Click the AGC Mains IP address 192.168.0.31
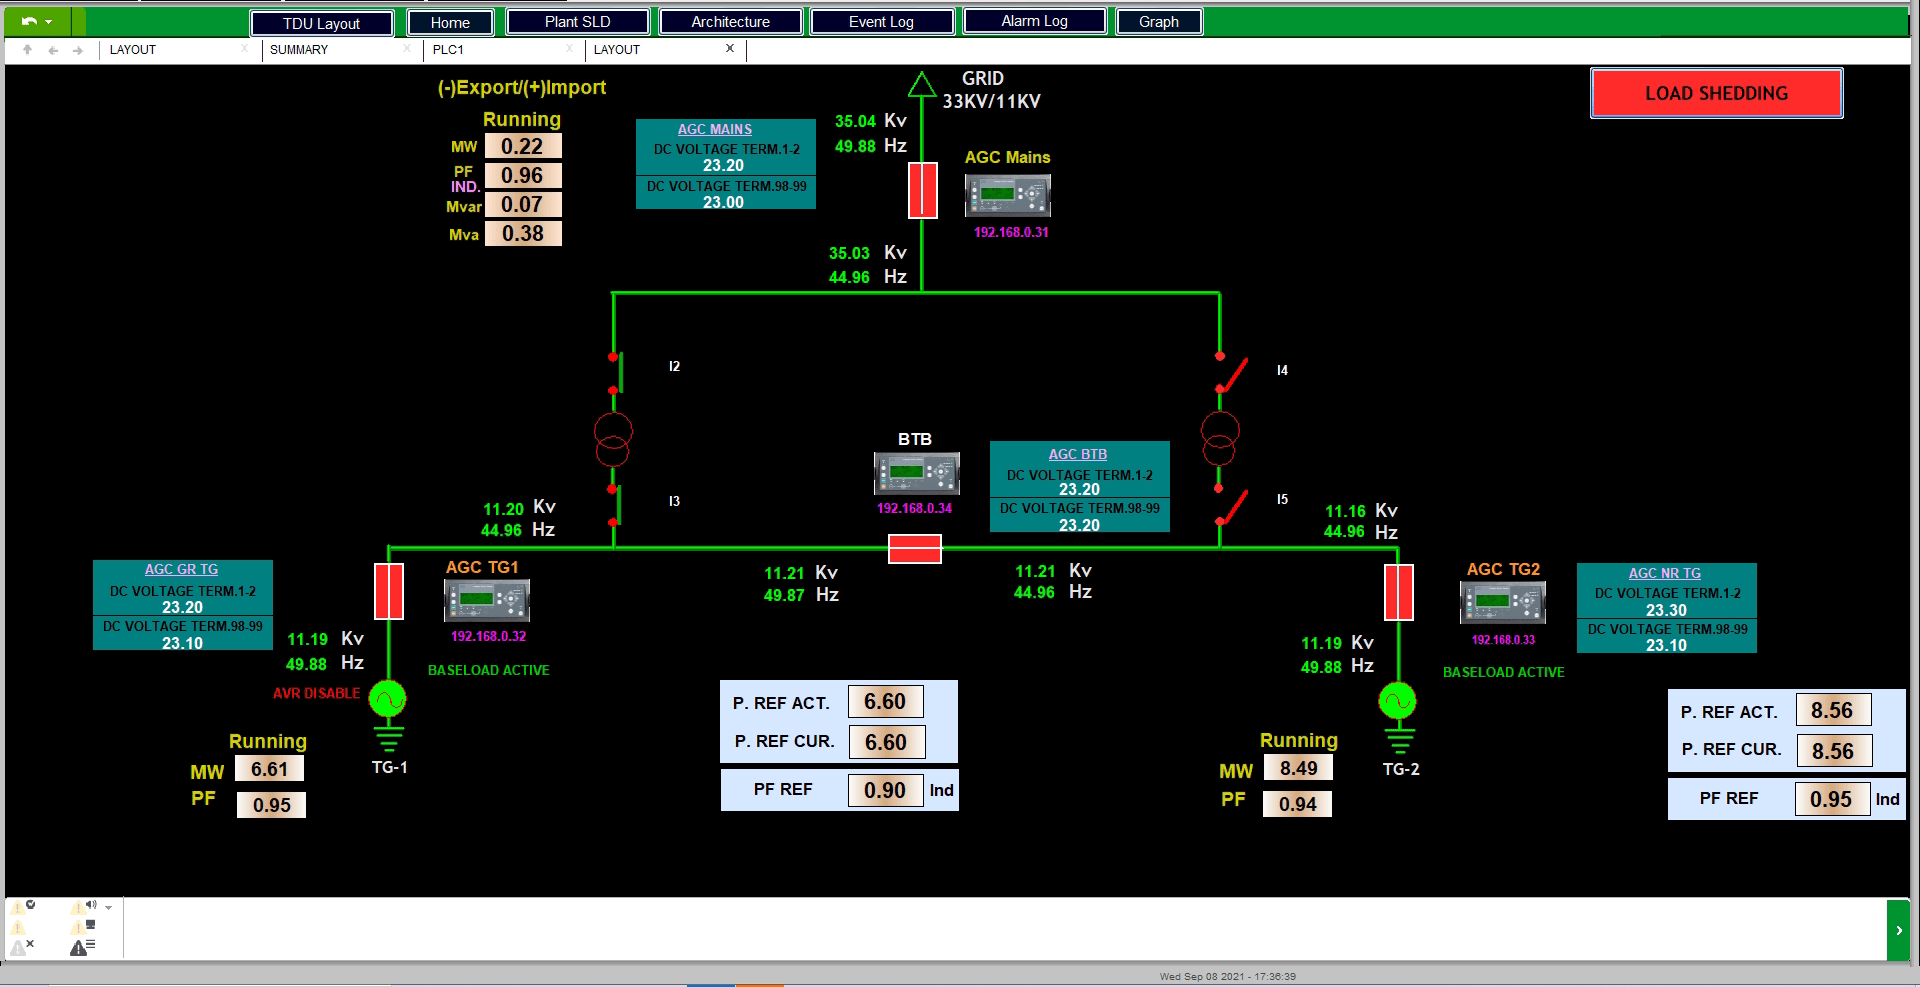The image size is (1920, 987). tap(1011, 232)
